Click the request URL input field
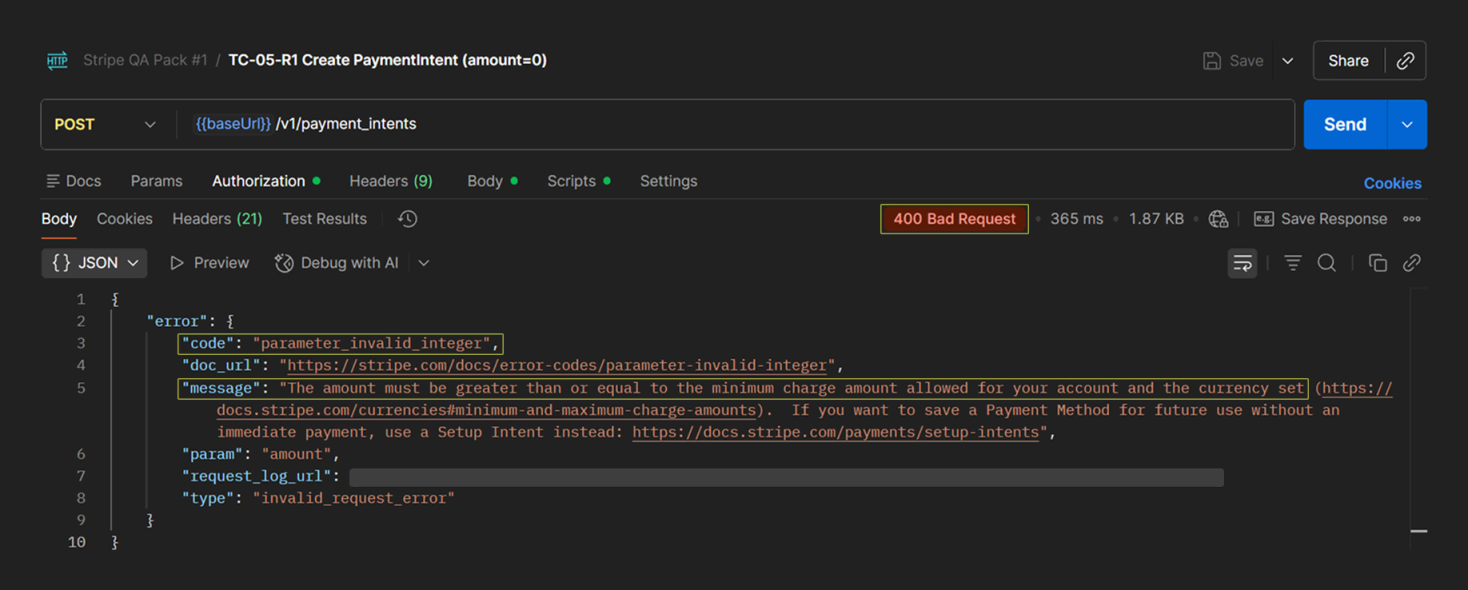Viewport: 1468px width, 590px height. tap(734, 124)
